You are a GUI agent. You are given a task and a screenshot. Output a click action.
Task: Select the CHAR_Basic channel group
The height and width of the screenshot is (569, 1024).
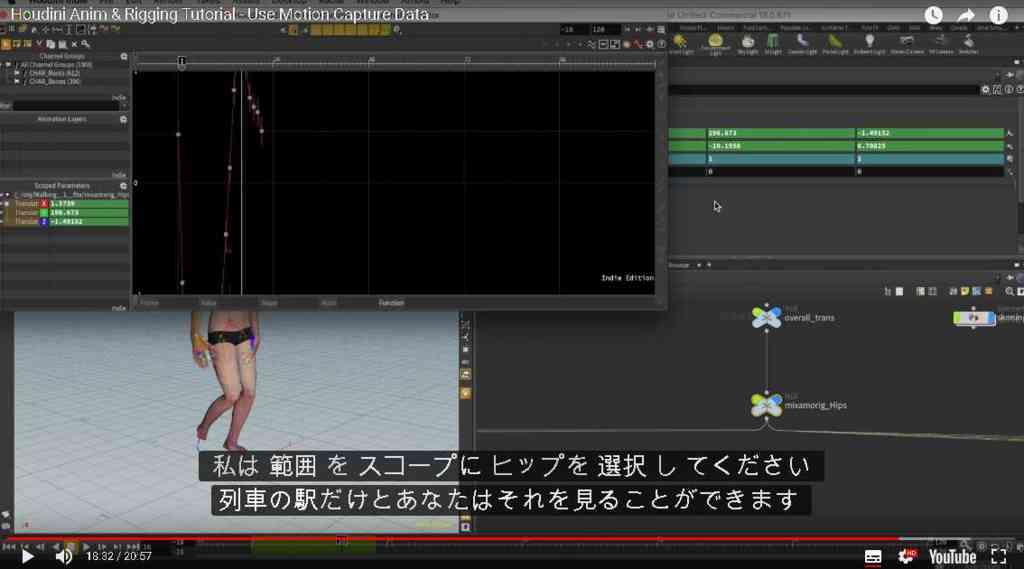54,73
